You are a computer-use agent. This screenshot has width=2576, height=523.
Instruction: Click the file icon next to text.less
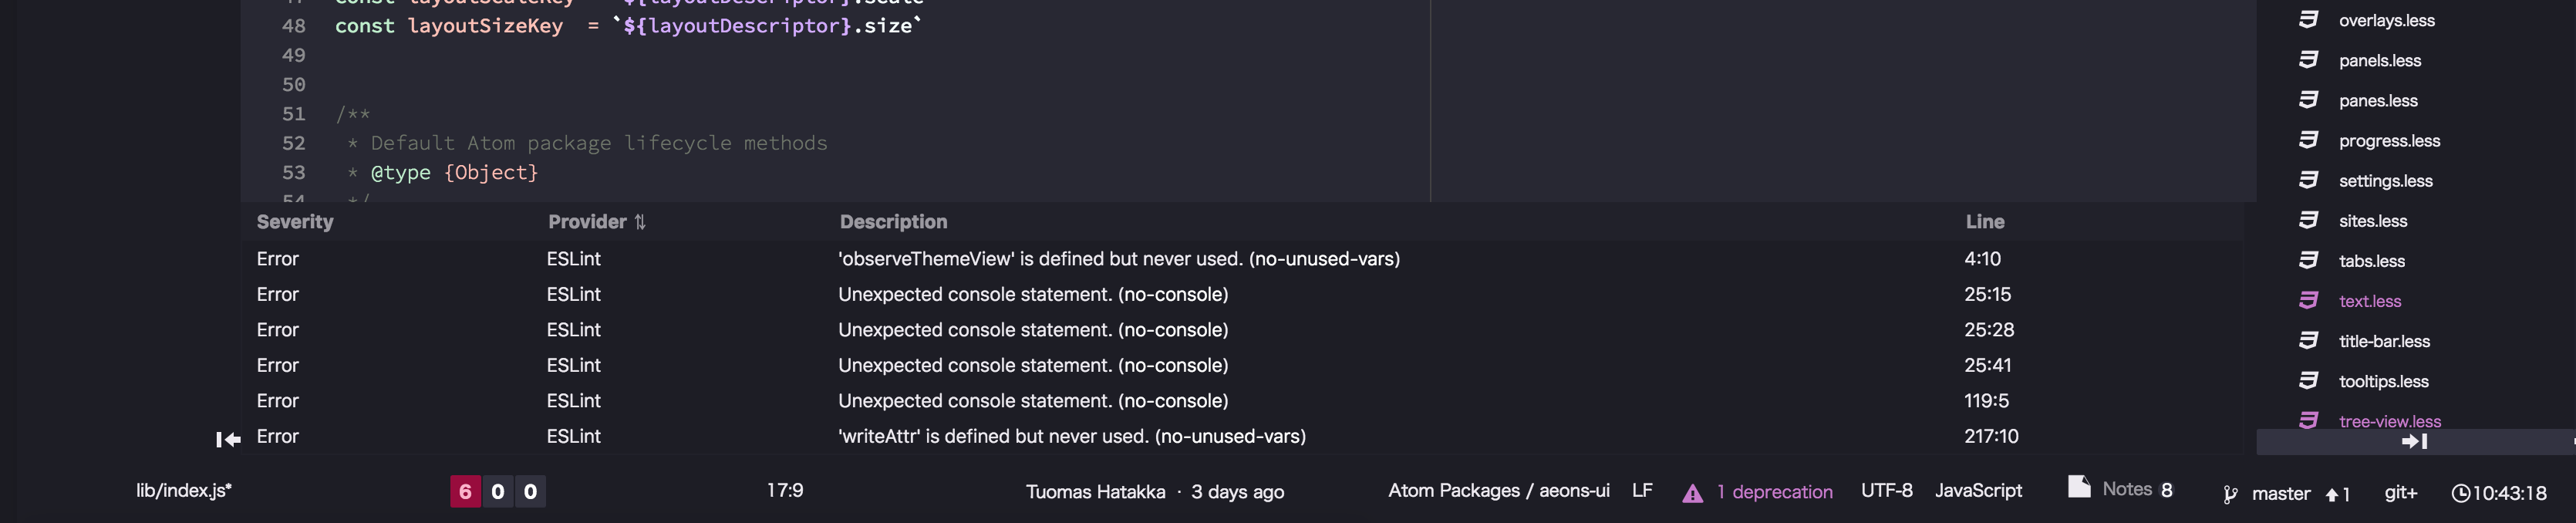(2308, 301)
